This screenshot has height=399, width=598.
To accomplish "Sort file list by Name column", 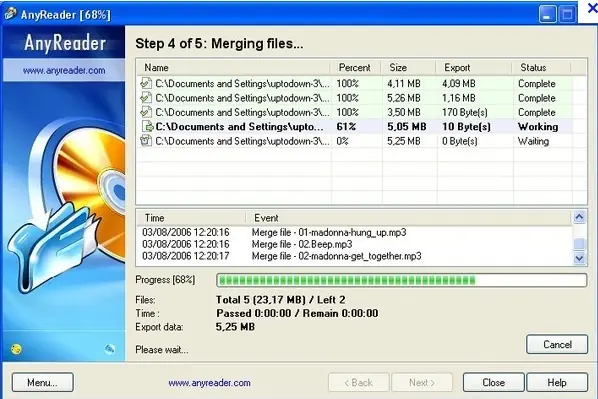I will click(x=233, y=68).
